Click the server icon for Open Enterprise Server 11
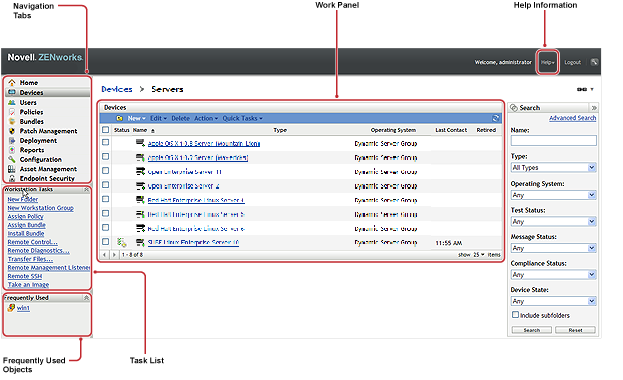623x380 pixels. tap(140, 171)
